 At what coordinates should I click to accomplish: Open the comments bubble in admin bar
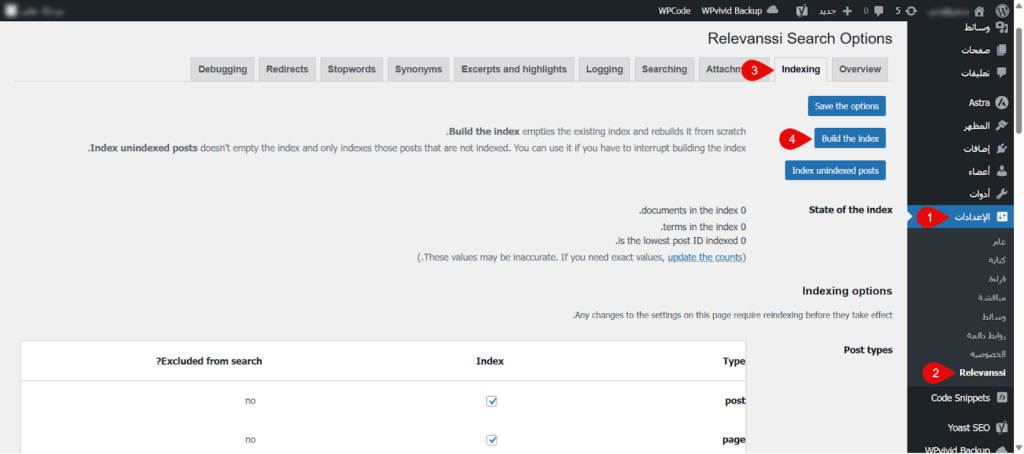(878, 10)
